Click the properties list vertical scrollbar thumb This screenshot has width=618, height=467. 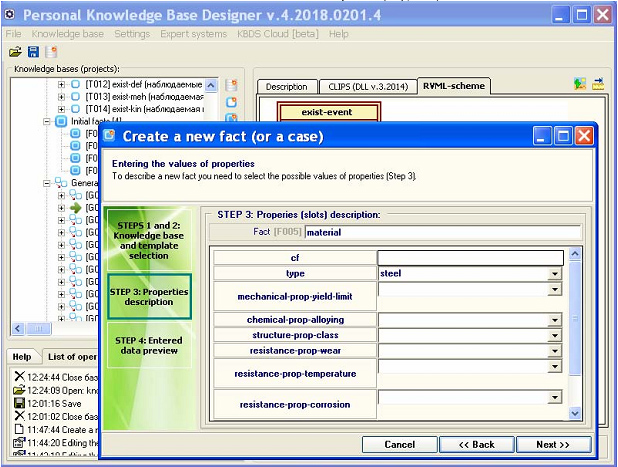click(x=575, y=318)
